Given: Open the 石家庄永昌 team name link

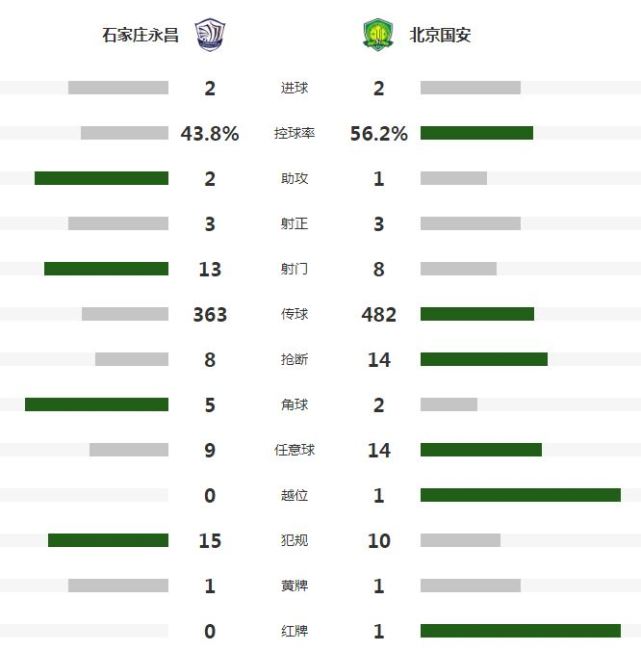Looking at the screenshot, I should pyautogui.click(x=140, y=35).
